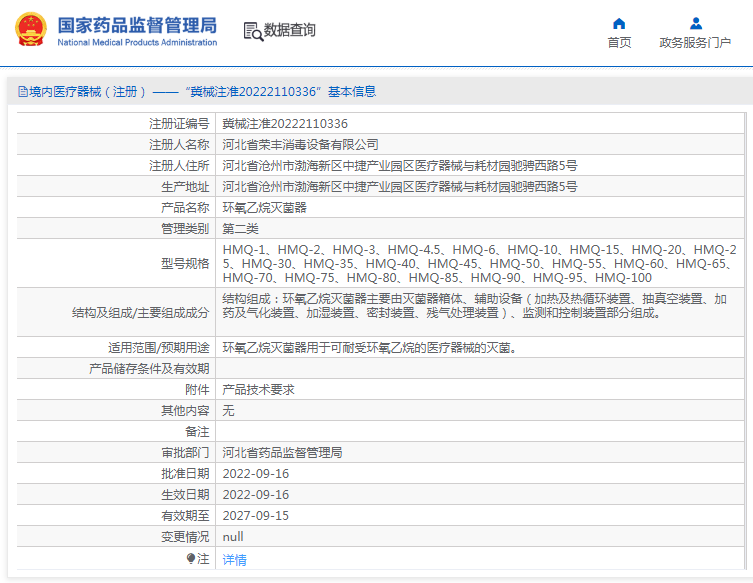Click the 生效日期 value 2022-09-16

click(255, 495)
